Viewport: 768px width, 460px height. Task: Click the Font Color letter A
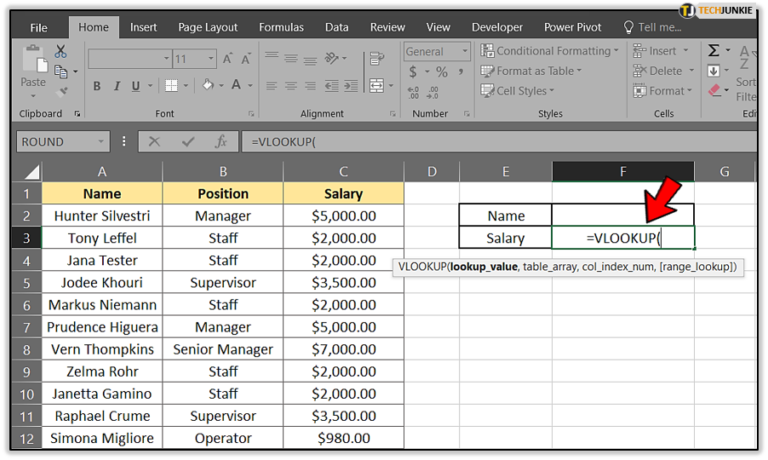point(236,85)
